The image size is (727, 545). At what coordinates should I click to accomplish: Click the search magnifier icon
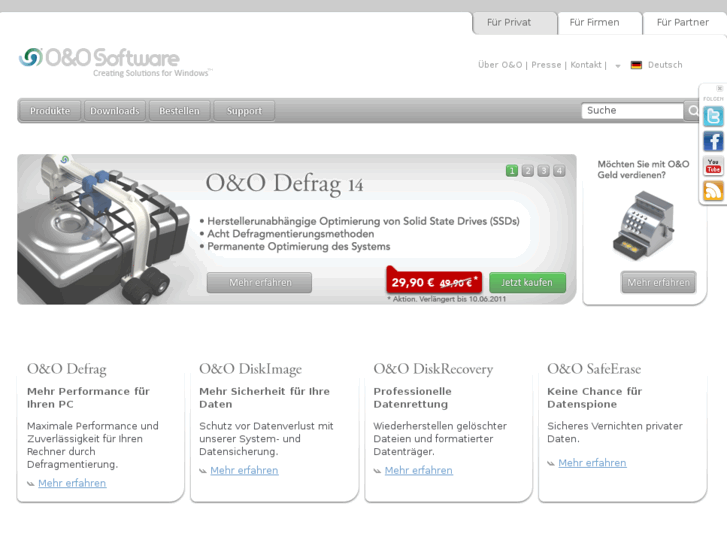tap(692, 111)
